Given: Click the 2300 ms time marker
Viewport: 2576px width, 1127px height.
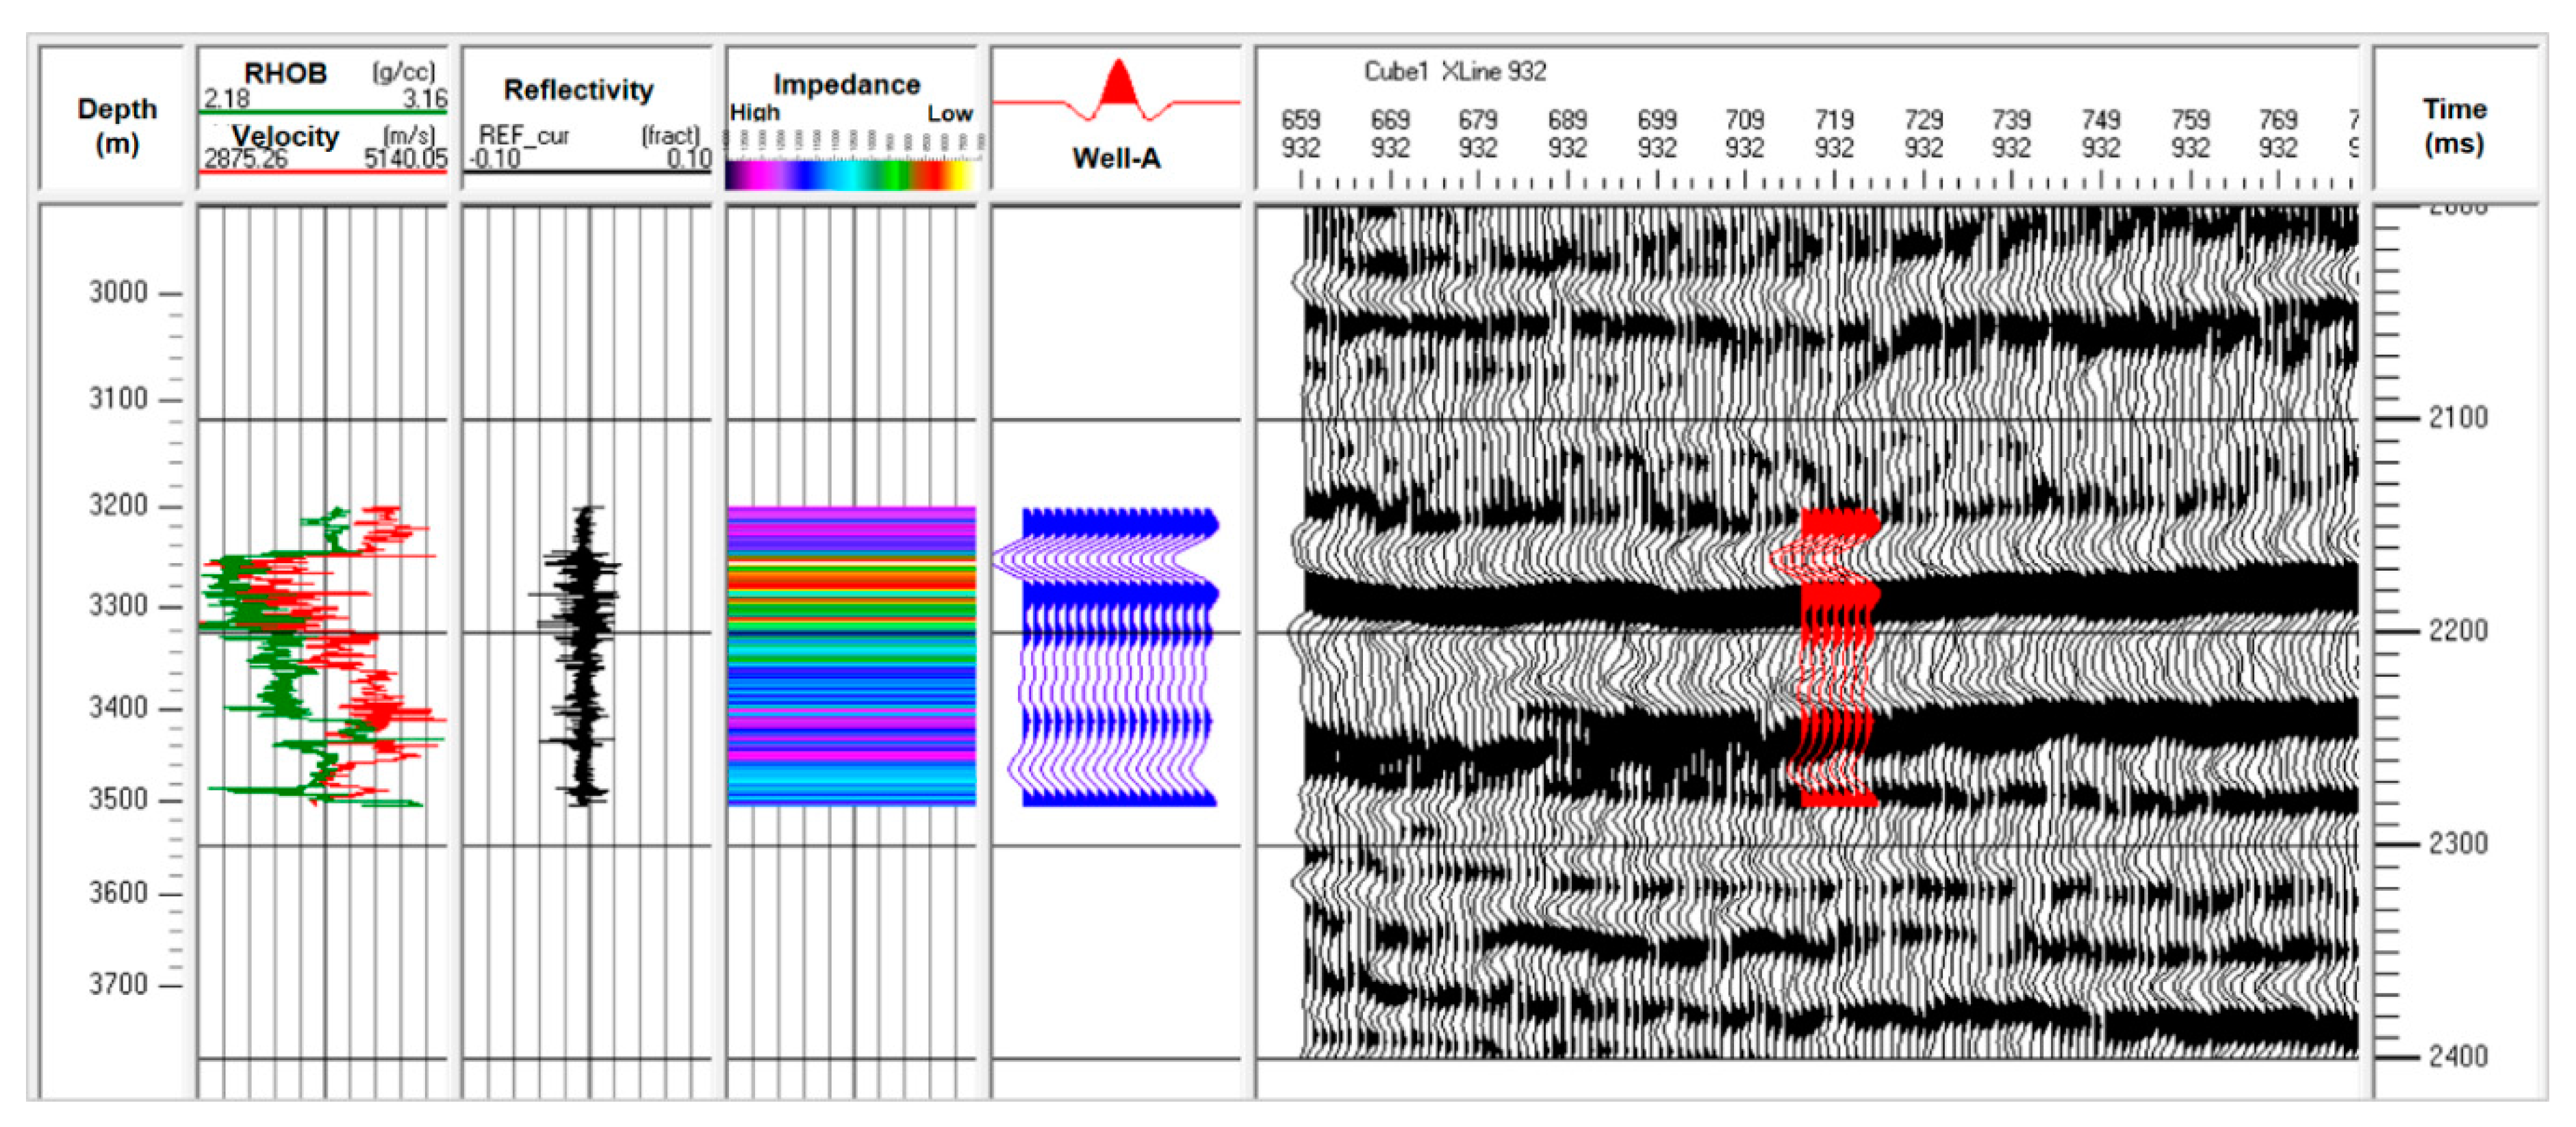Looking at the screenshot, I should (2458, 844).
